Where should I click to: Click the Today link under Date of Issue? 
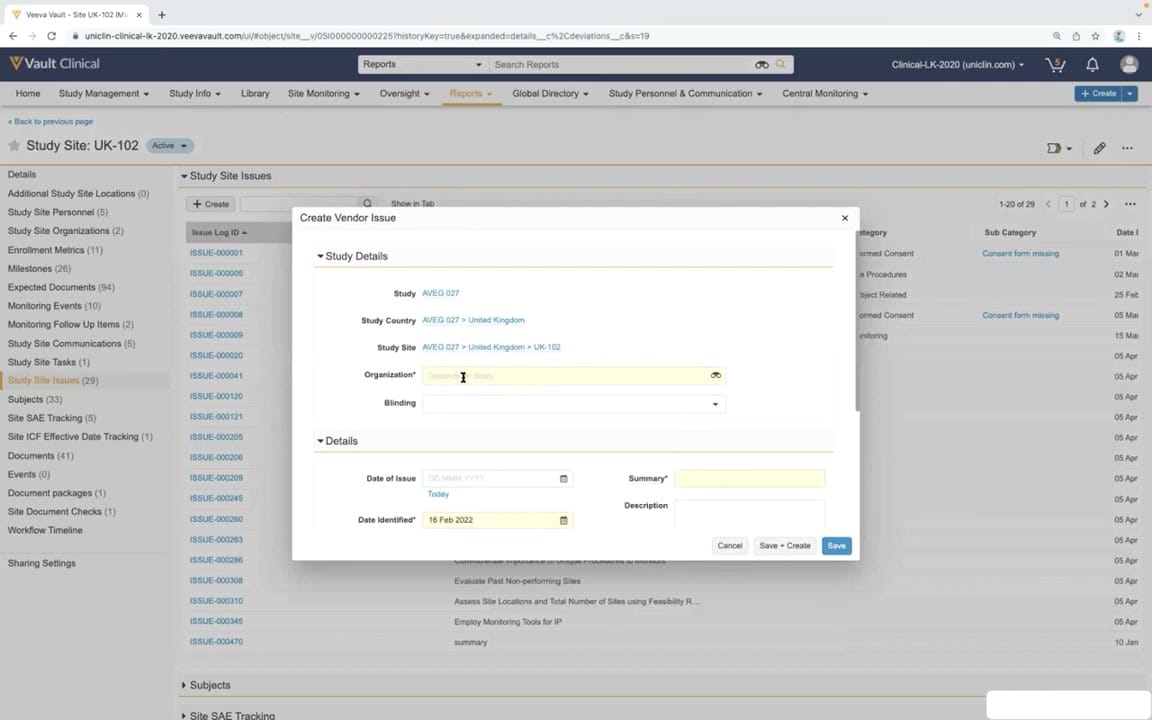438,494
